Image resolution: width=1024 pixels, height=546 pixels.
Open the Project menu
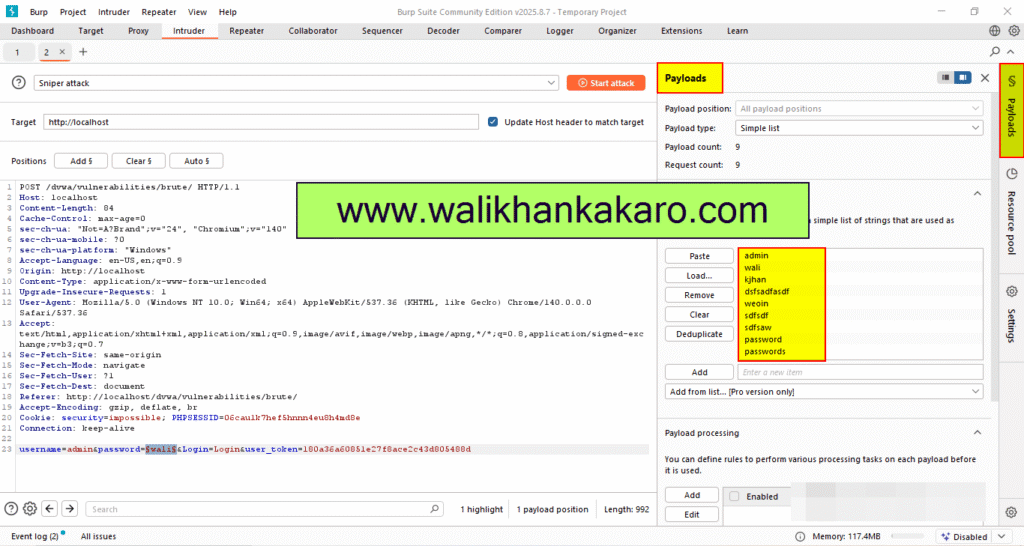(x=72, y=12)
